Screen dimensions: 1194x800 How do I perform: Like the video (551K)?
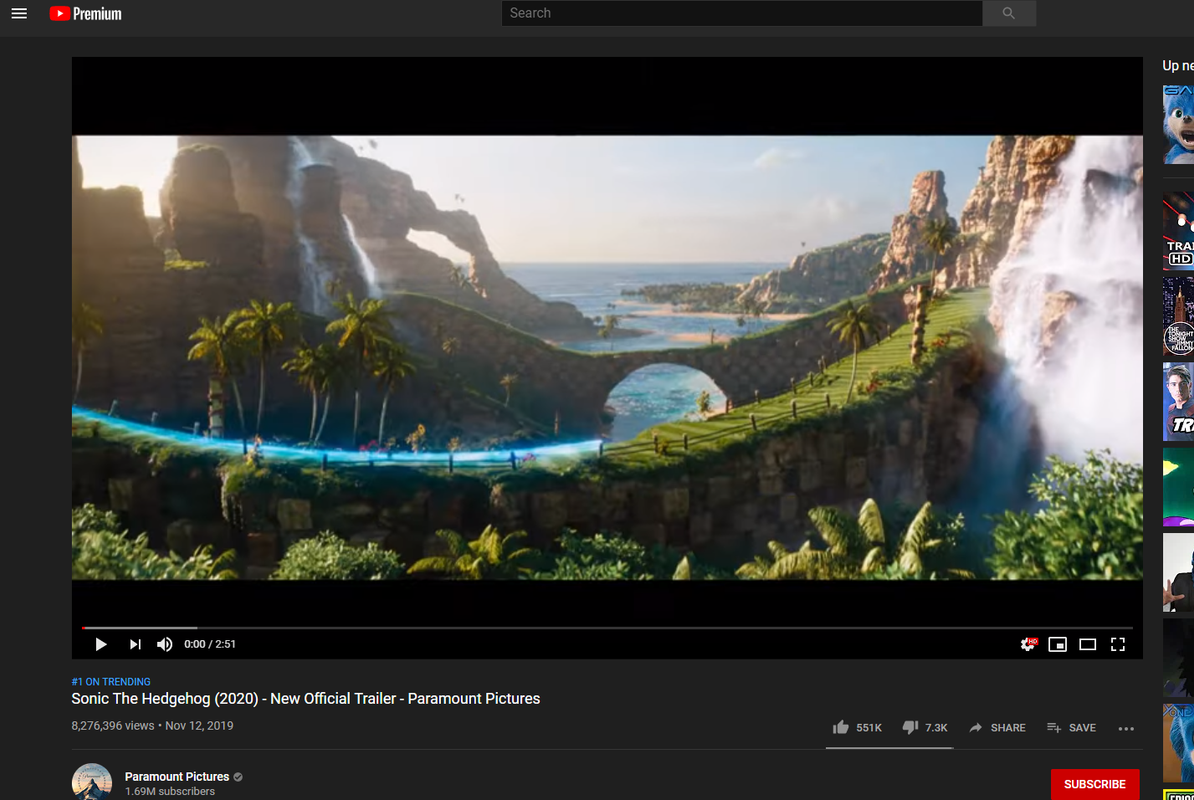(857, 728)
